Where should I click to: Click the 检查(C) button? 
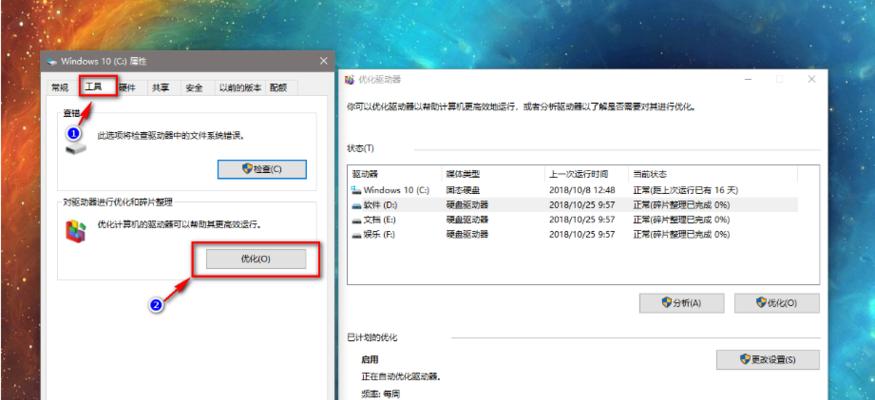(x=262, y=169)
